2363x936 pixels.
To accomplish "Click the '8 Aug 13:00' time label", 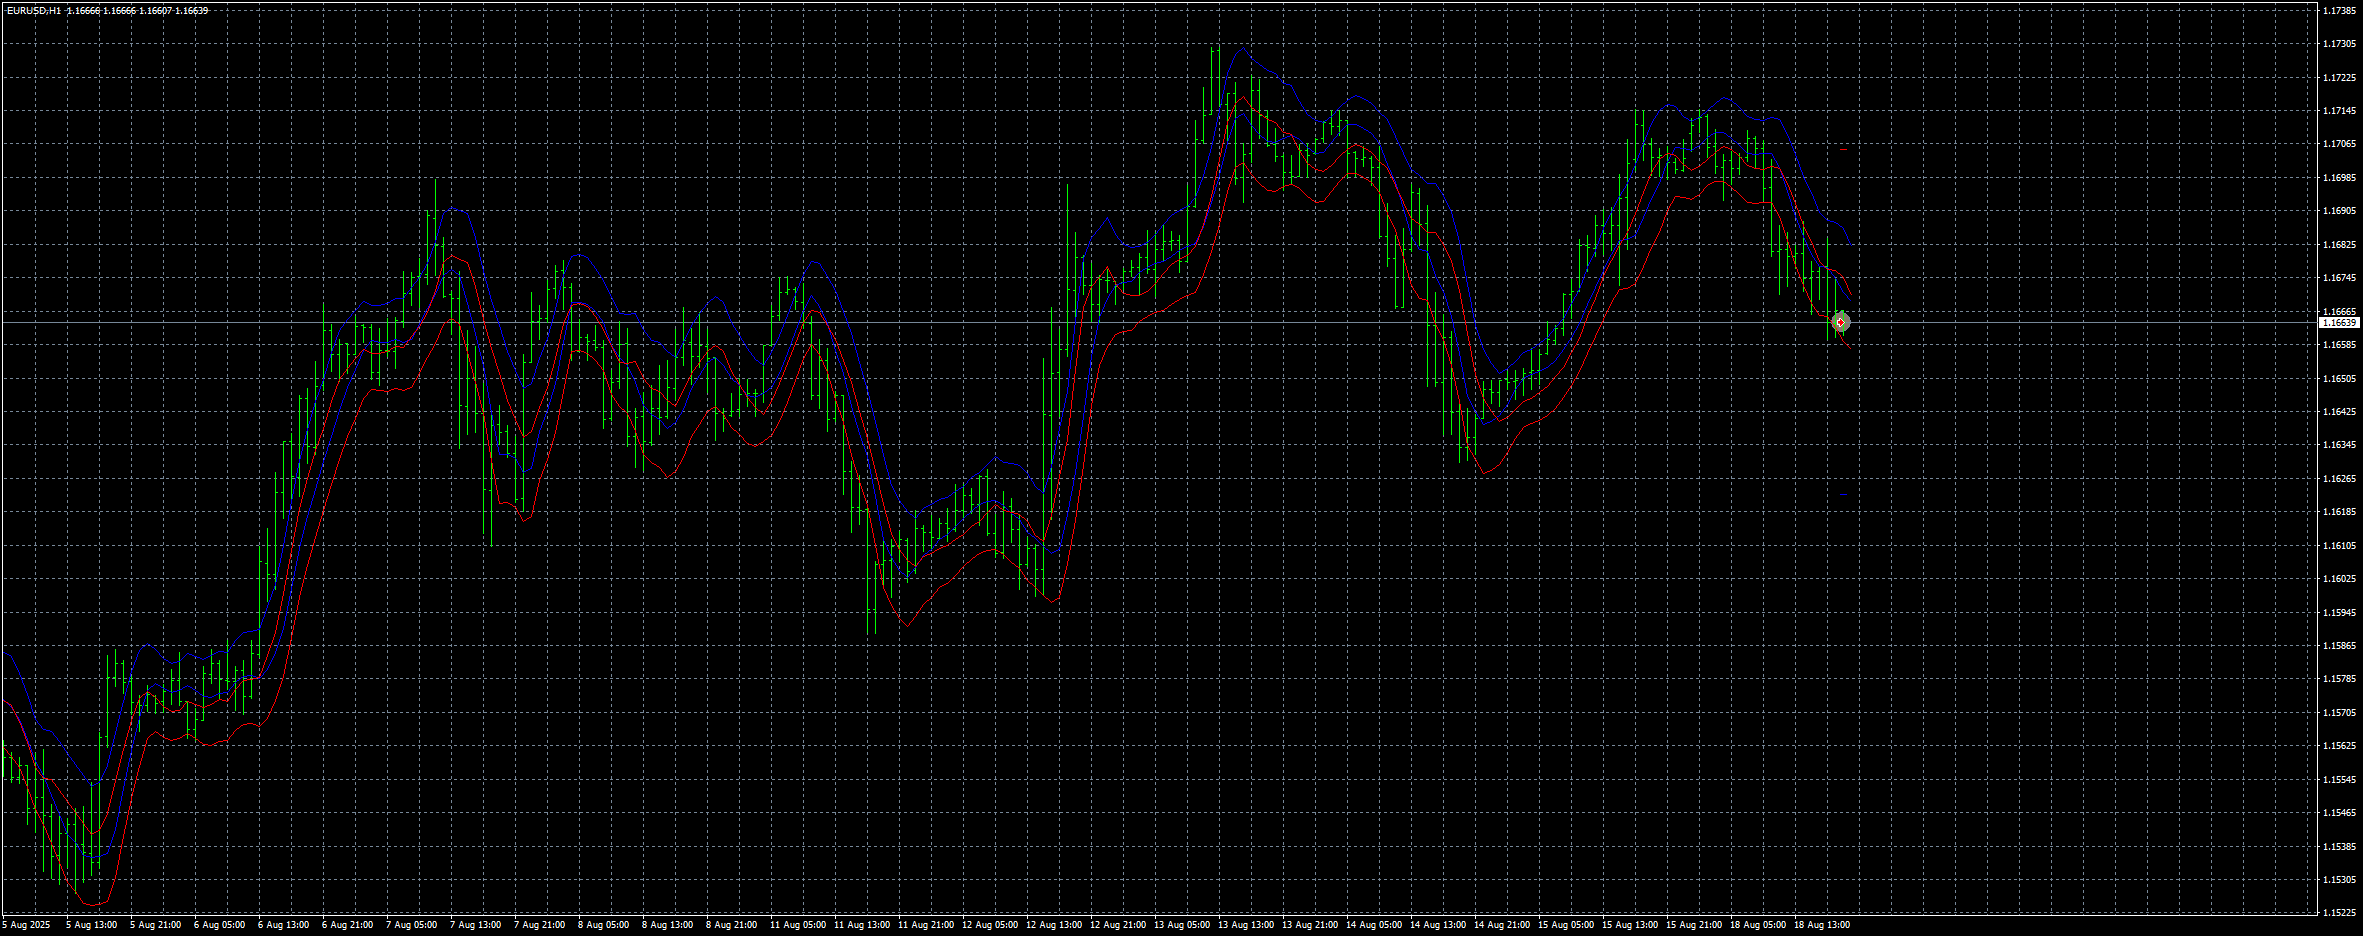I will (x=667, y=925).
